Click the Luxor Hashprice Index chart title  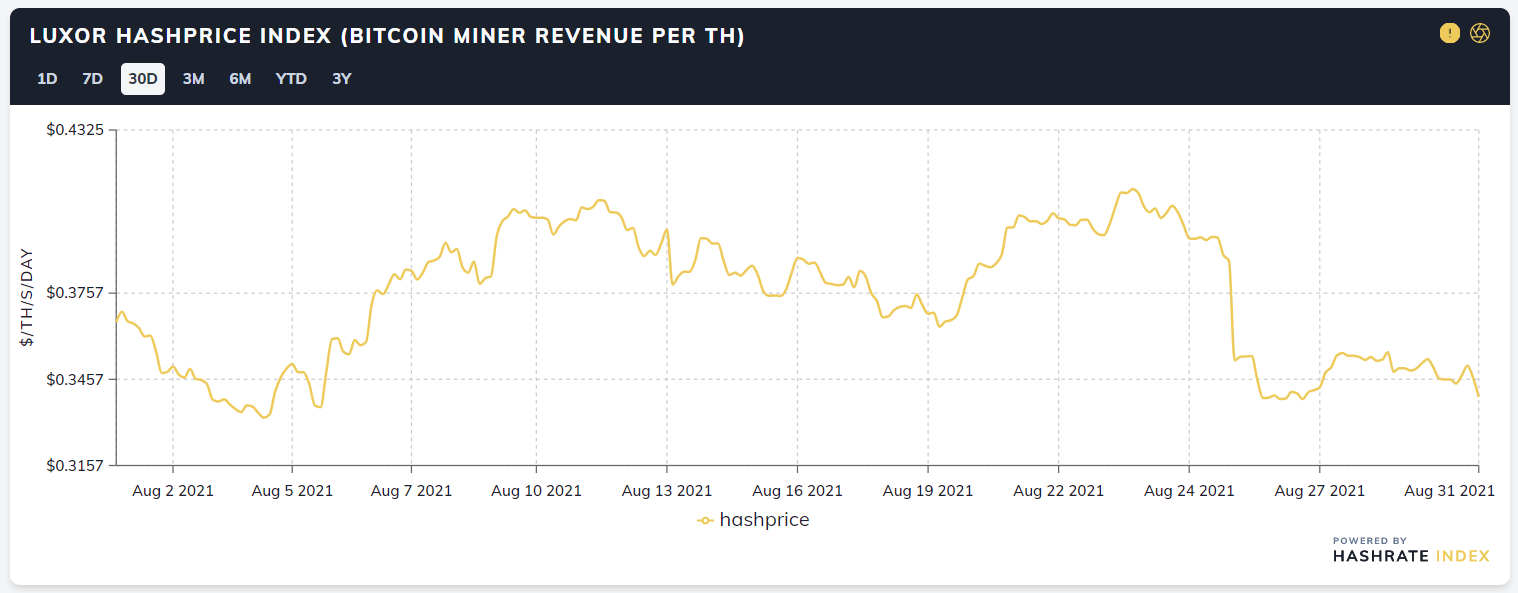click(x=387, y=36)
